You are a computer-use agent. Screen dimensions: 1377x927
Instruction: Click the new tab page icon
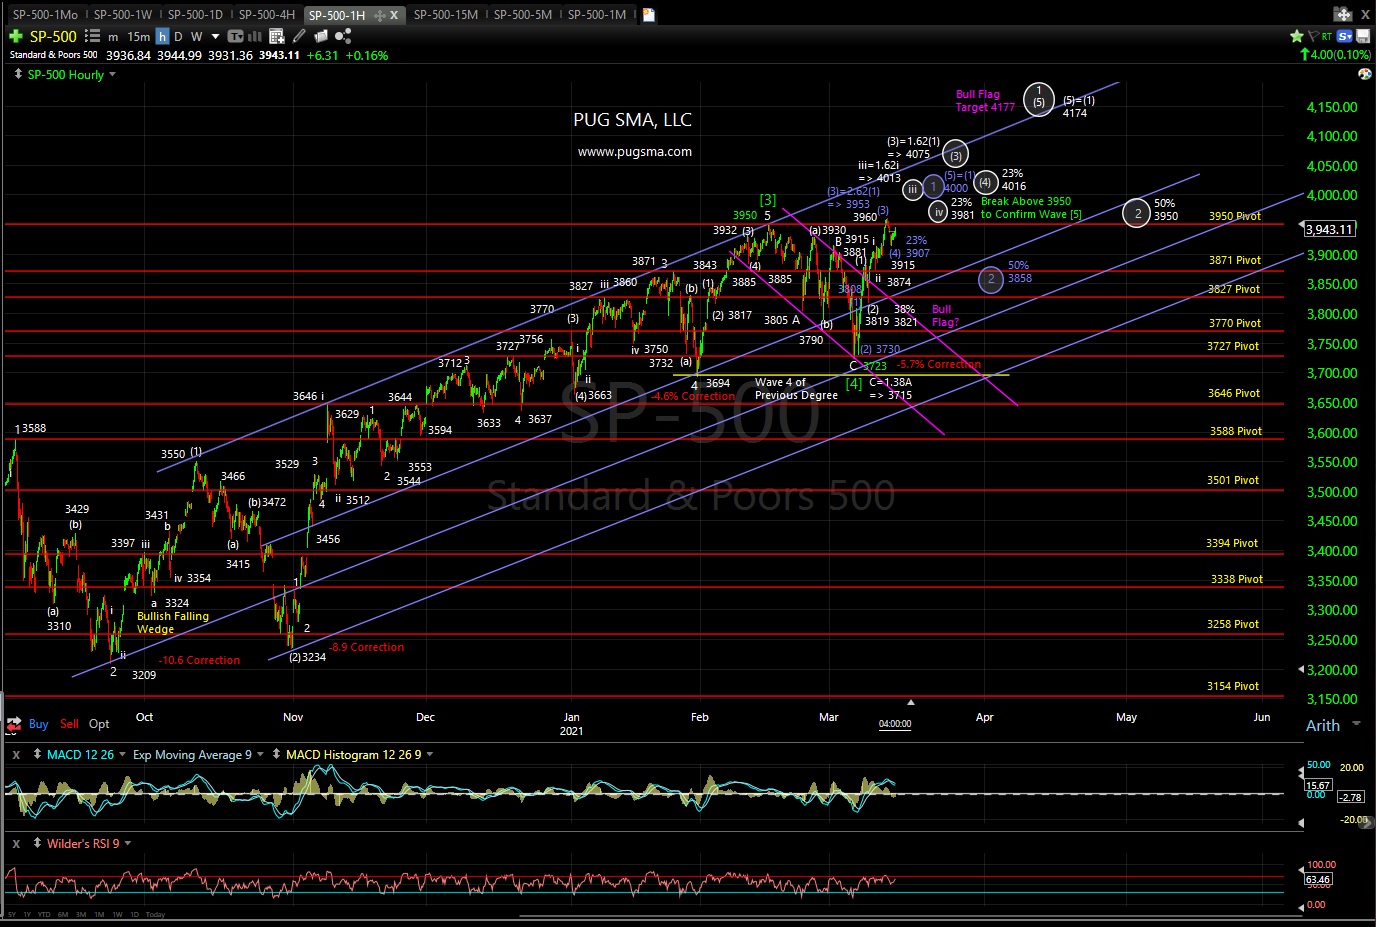[648, 14]
